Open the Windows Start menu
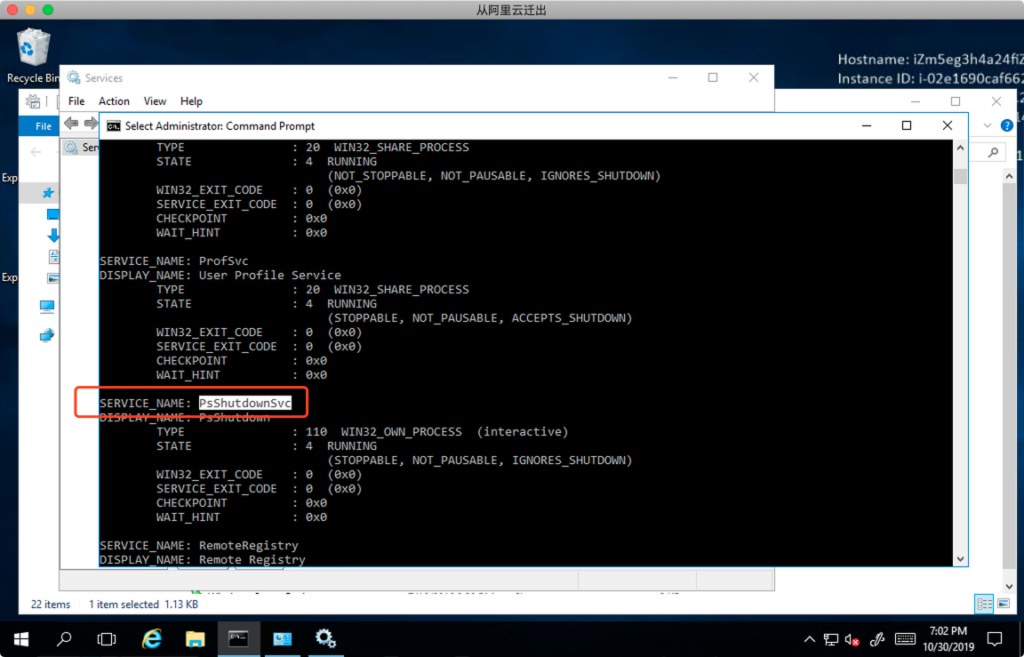The width and height of the screenshot is (1024, 657). 21,638
